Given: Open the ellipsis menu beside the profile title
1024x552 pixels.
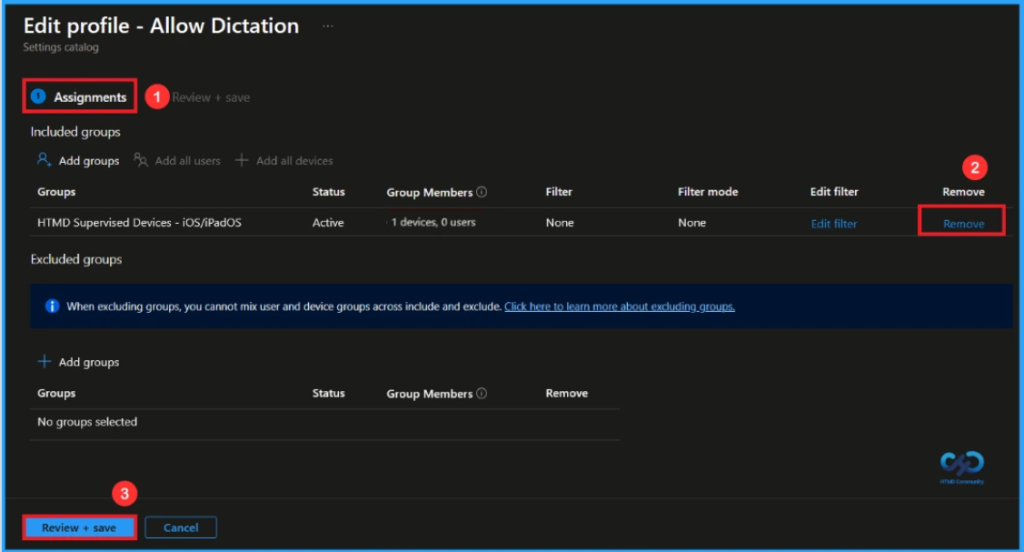Looking at the screenshot, I should pos(328,26).
